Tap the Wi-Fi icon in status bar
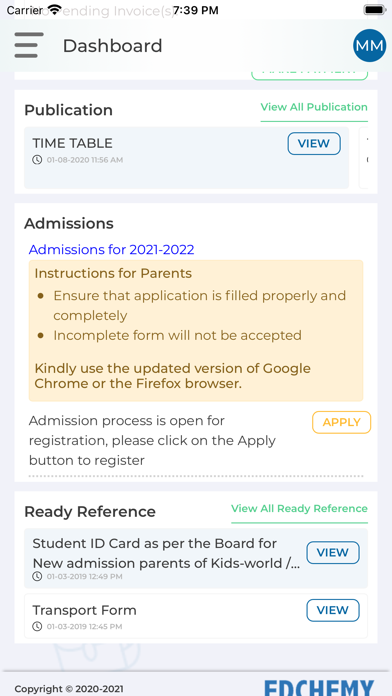The image size is (392, 696). tap(55, 9)
